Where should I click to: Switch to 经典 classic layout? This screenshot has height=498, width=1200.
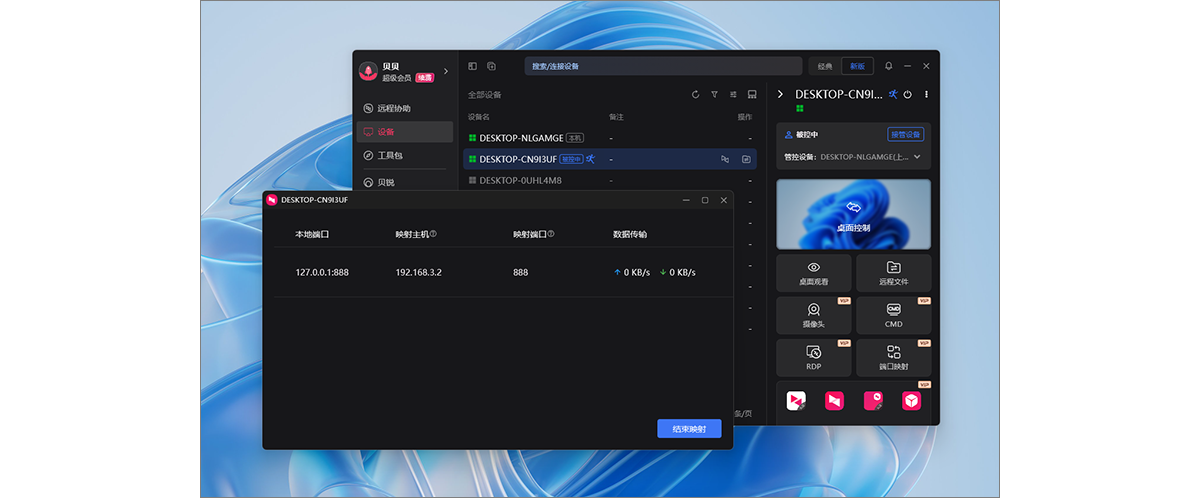point(825,66)
